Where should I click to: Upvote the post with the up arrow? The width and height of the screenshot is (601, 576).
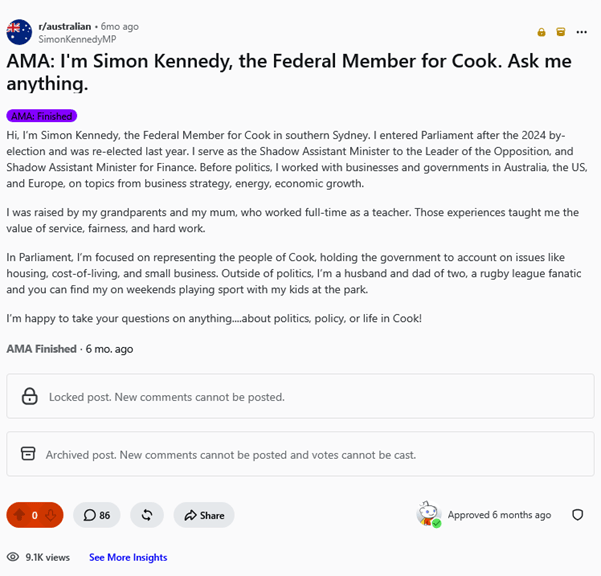(20, 515)
